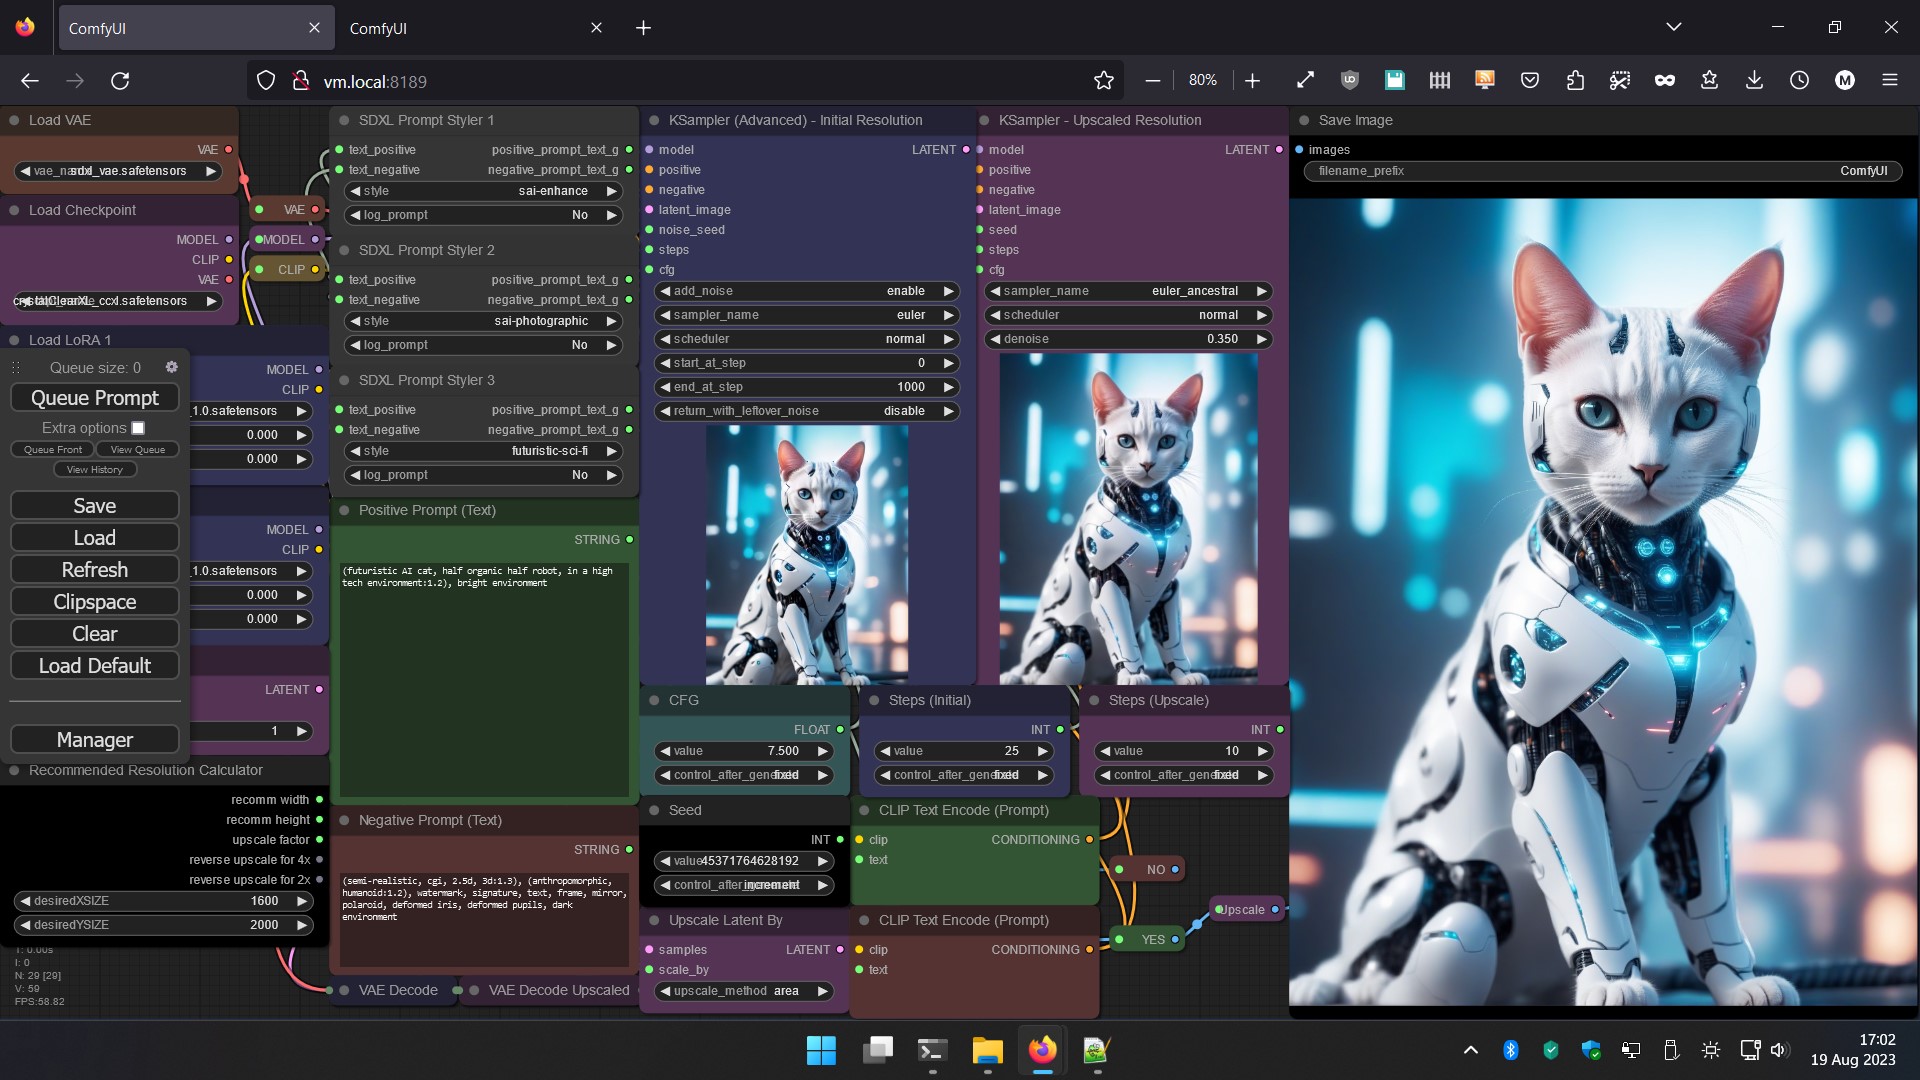Click the Save workflow button

(x=95, y=506)
